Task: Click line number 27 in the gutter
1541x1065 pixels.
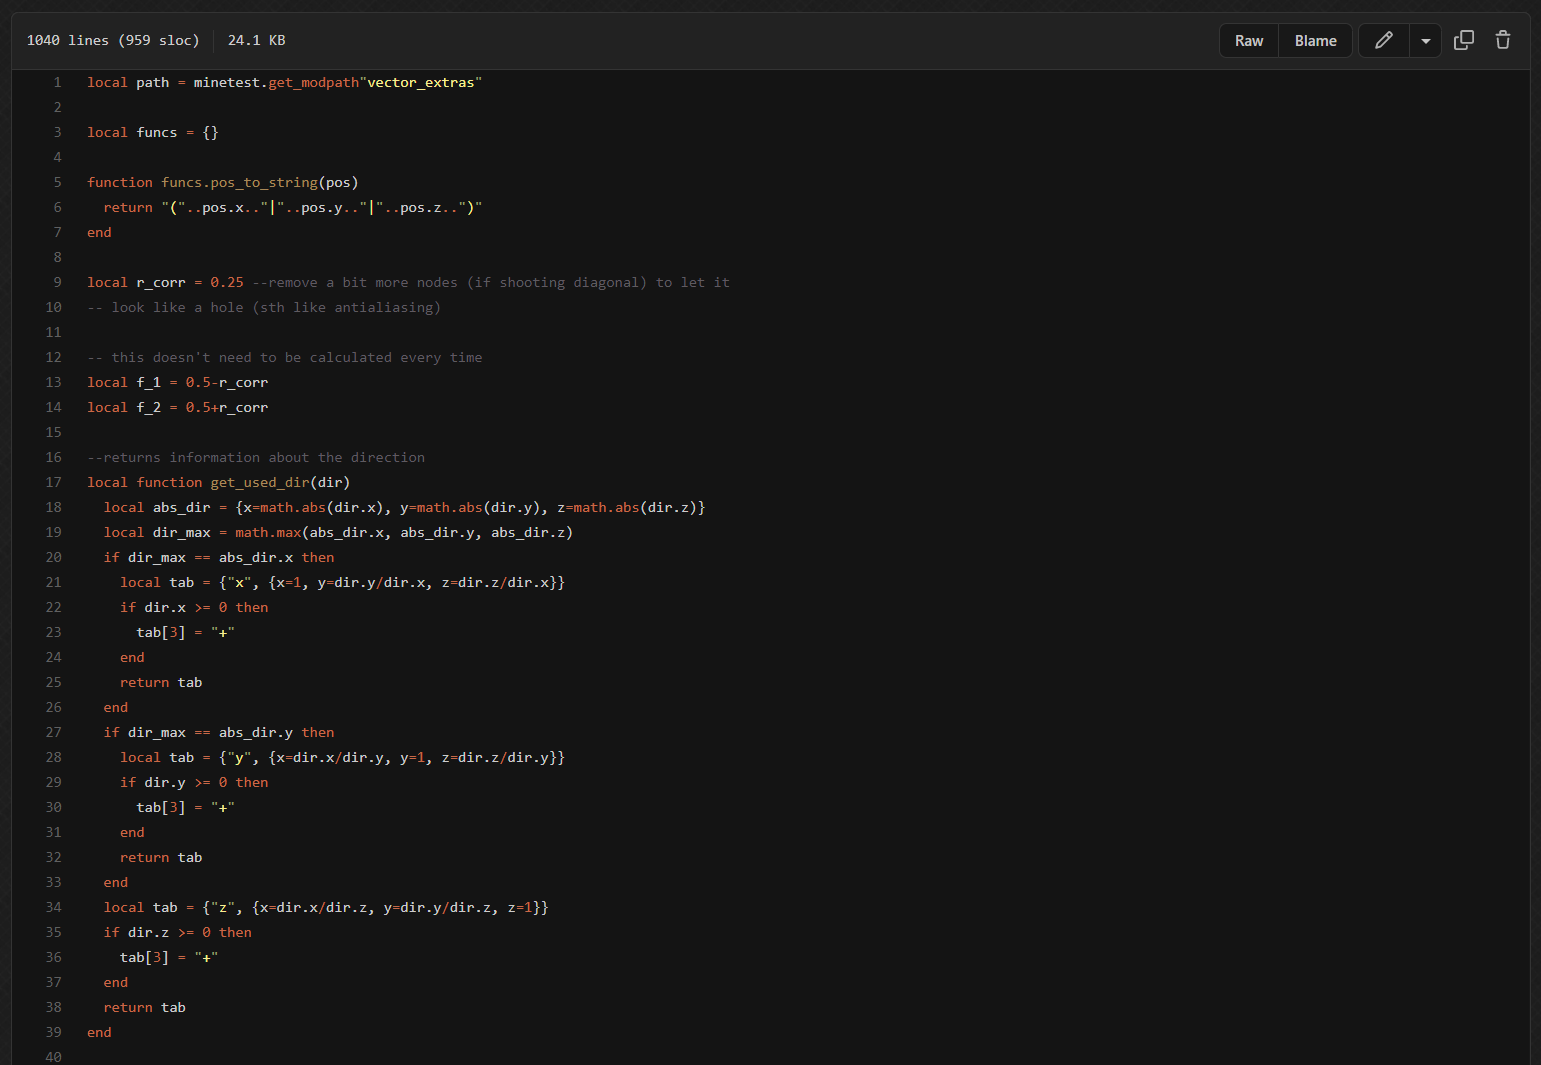Action: [x=53, y=732]
